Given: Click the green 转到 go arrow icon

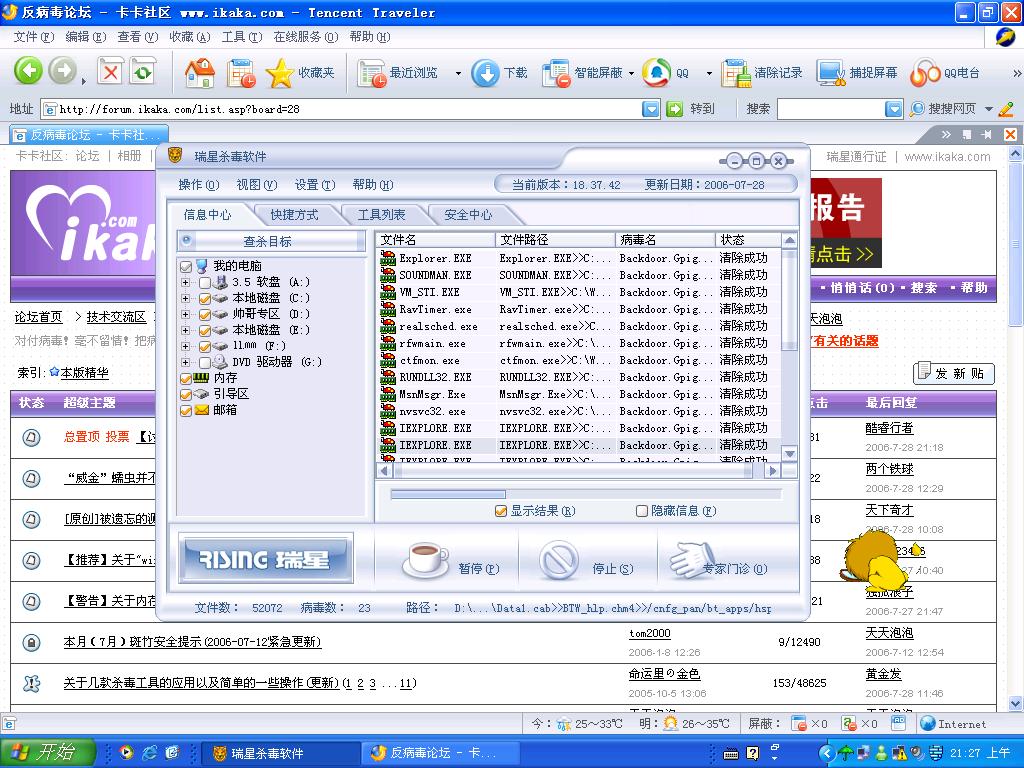Looking at the screenshot, I should click(675, 109).
